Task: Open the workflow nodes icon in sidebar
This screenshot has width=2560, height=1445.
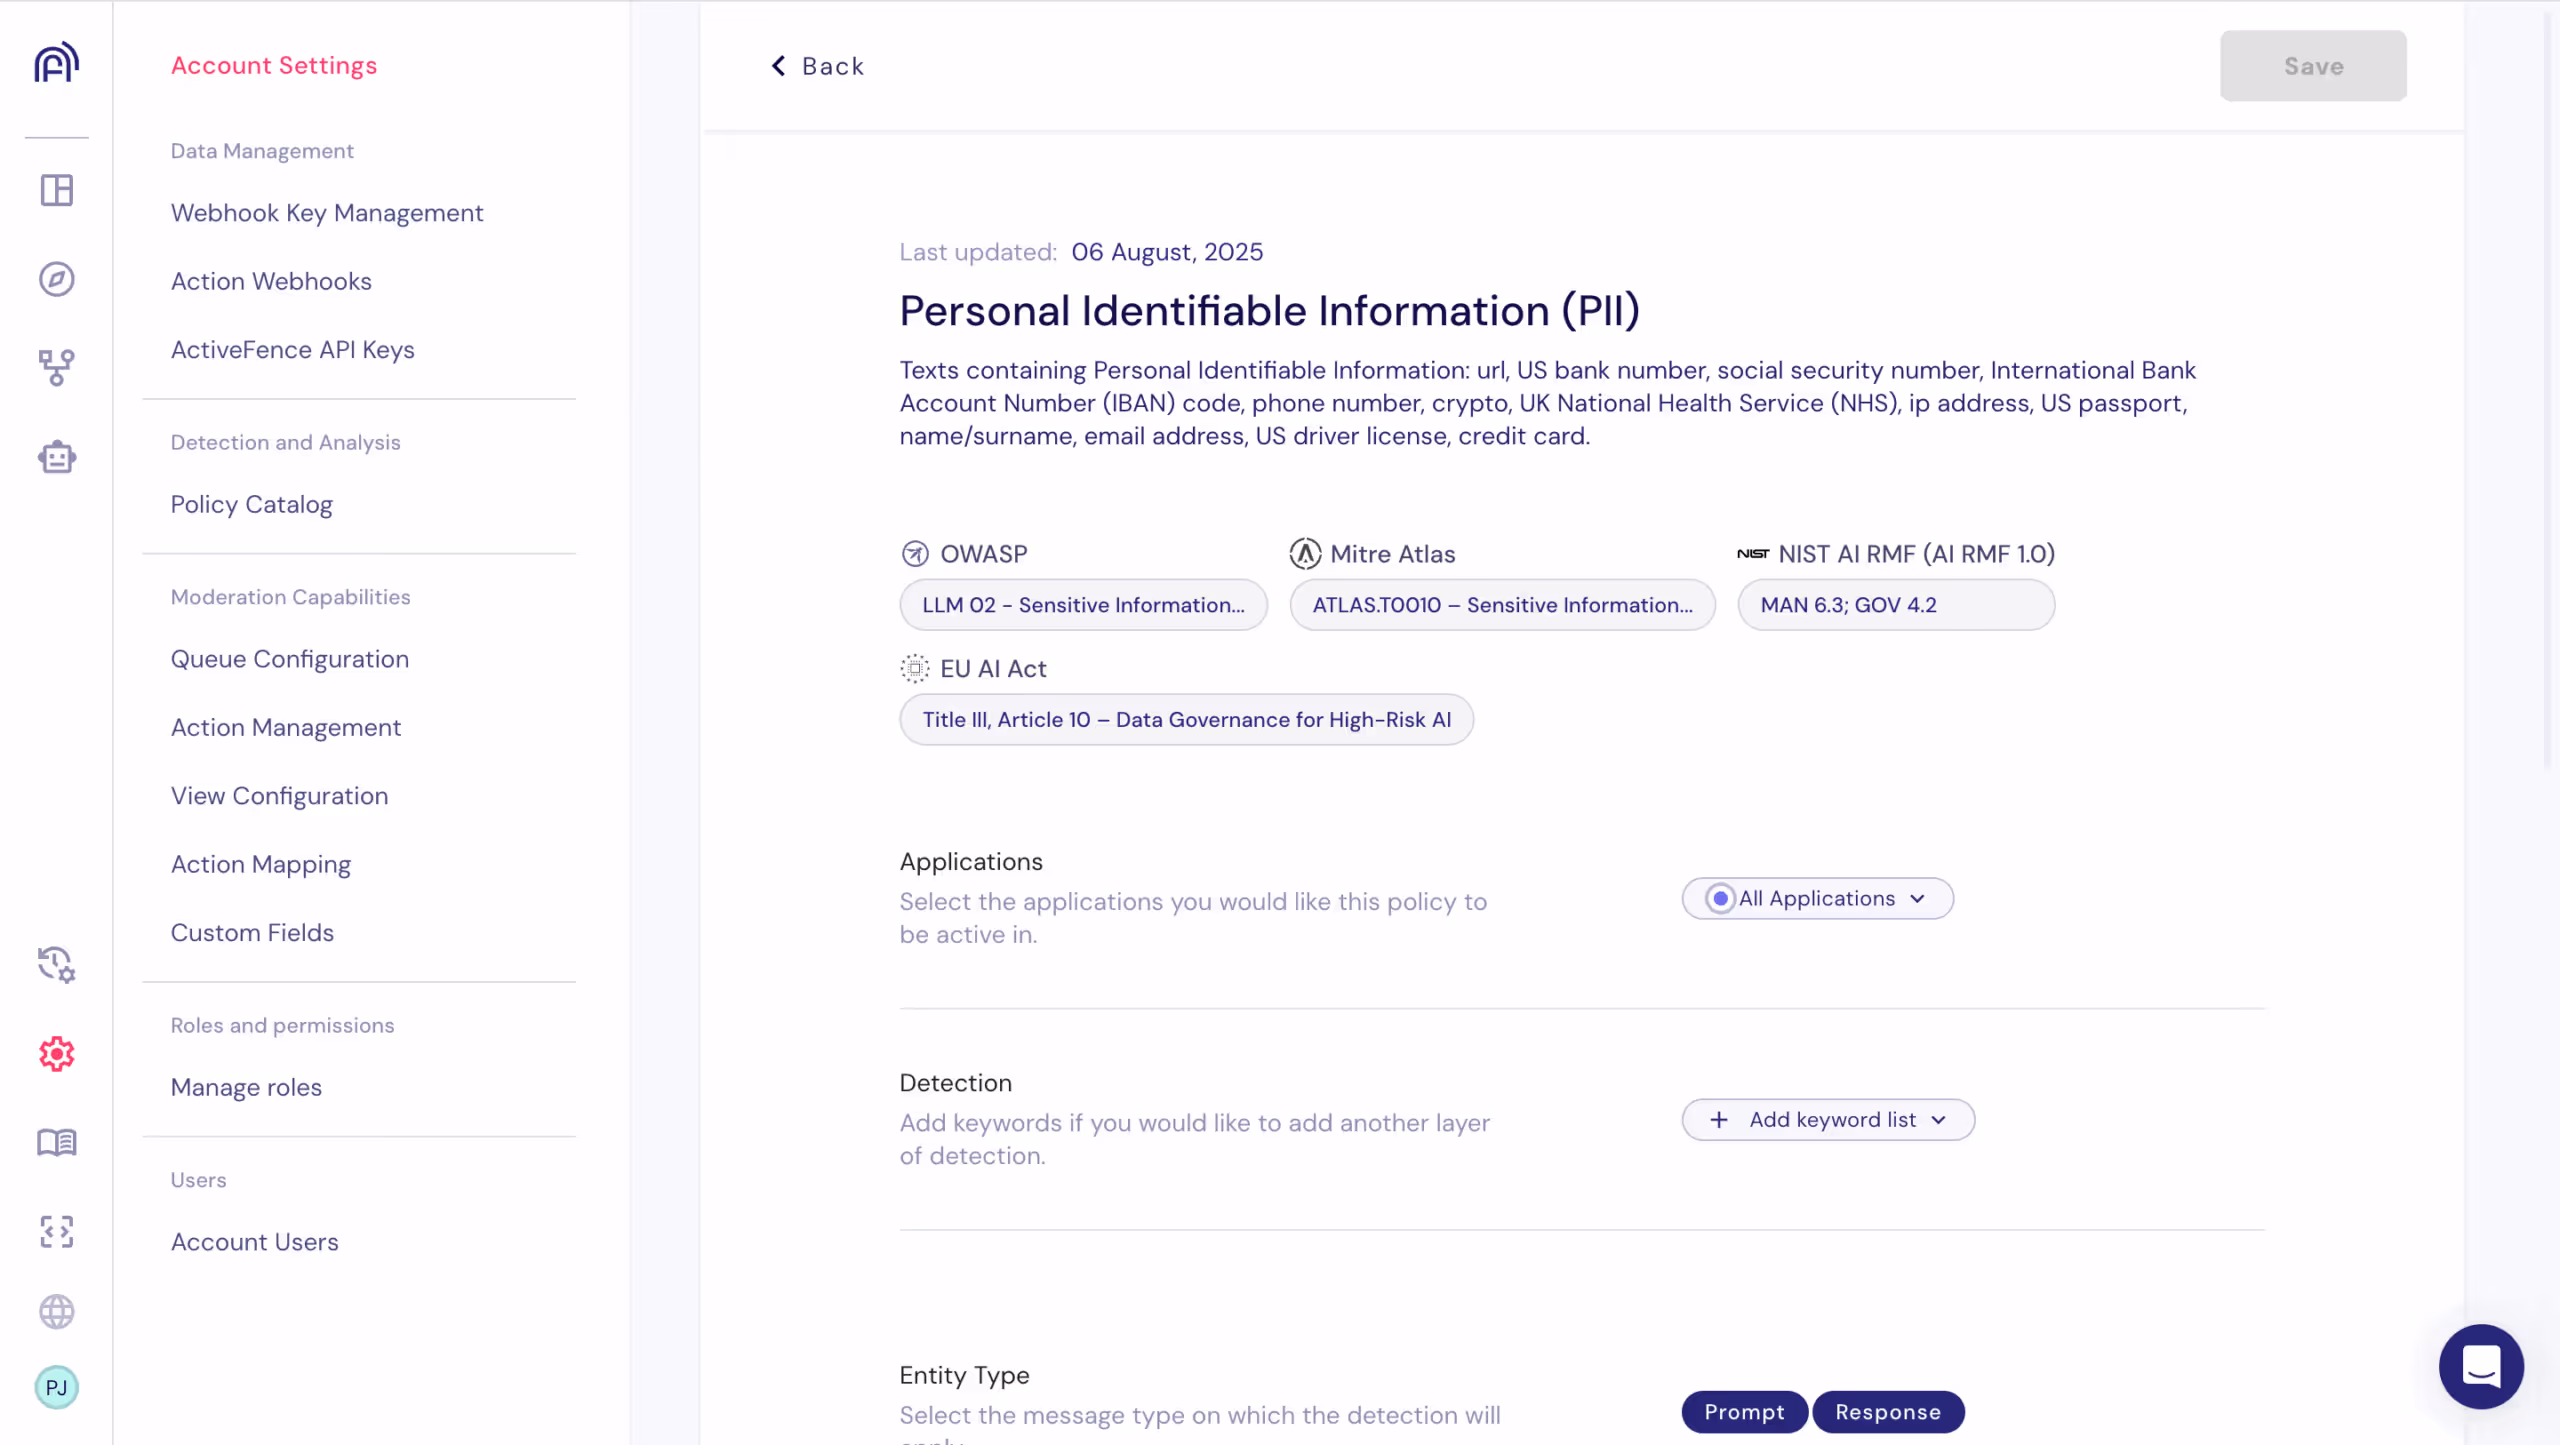Action: tap(56, 368)
